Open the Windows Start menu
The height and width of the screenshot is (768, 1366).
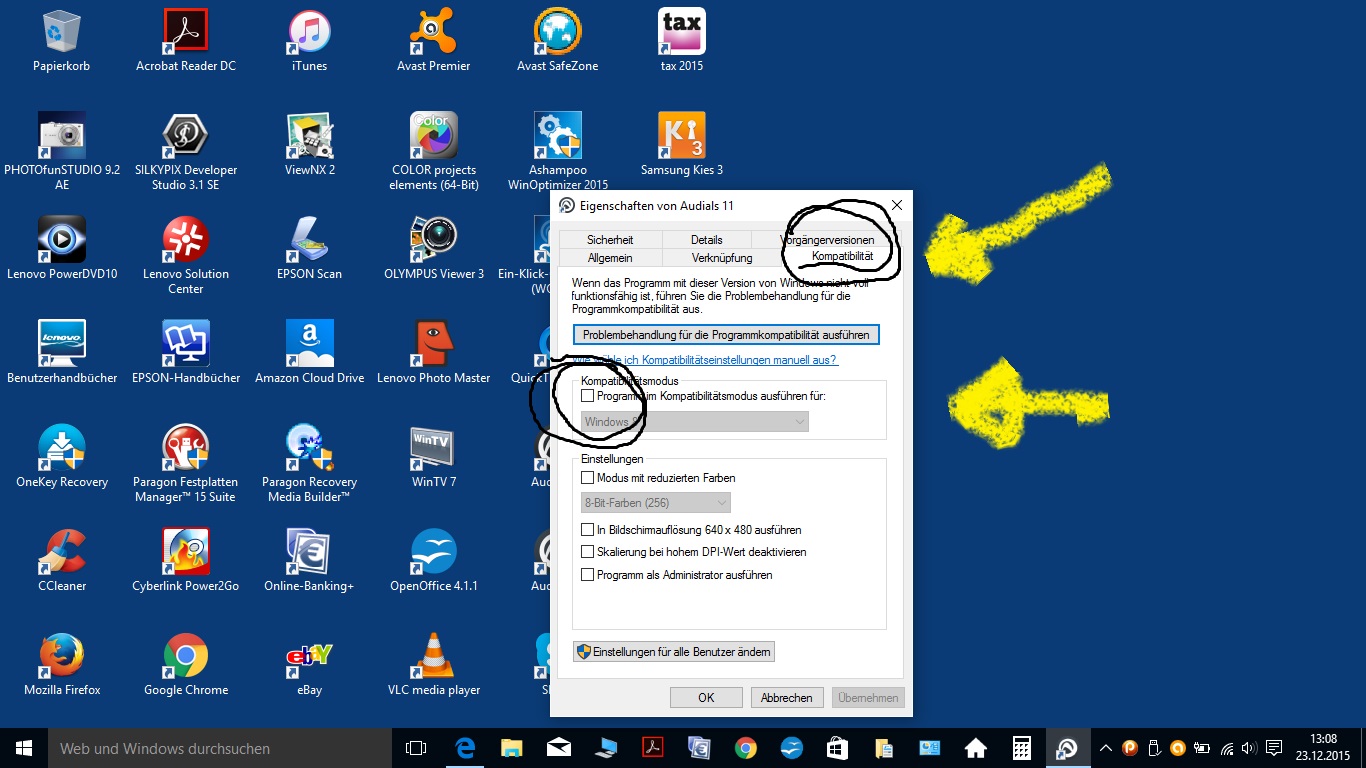[x=24, y=748]
